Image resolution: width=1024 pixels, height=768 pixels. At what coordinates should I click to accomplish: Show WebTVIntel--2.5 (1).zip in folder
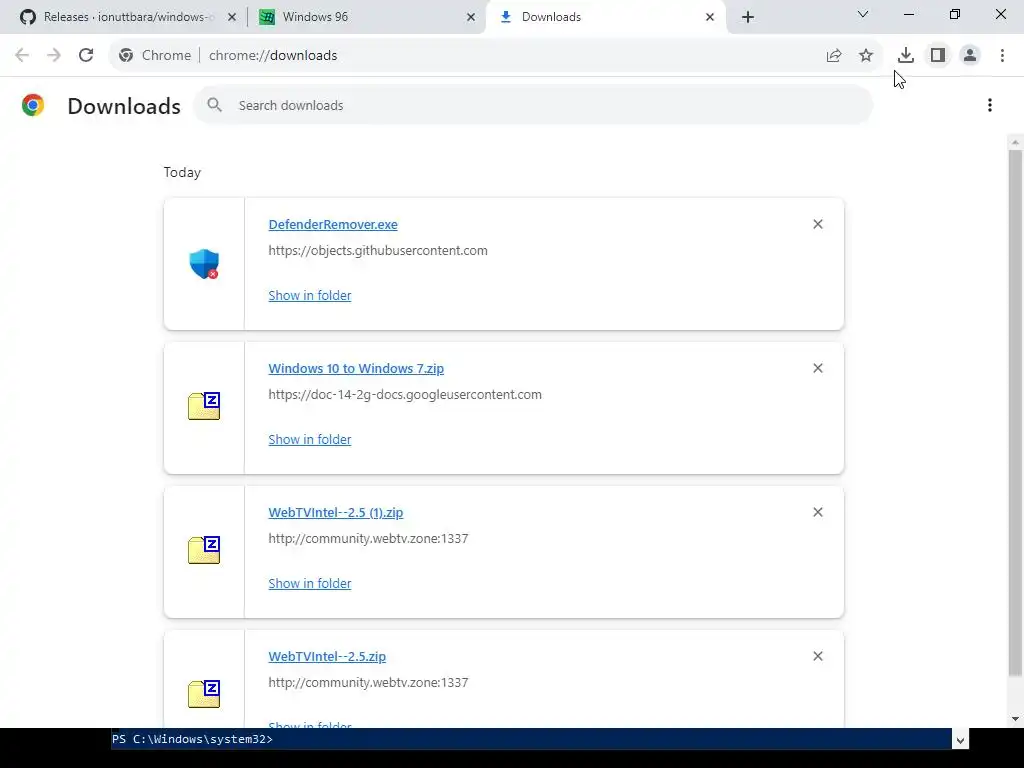coord(310,583)
